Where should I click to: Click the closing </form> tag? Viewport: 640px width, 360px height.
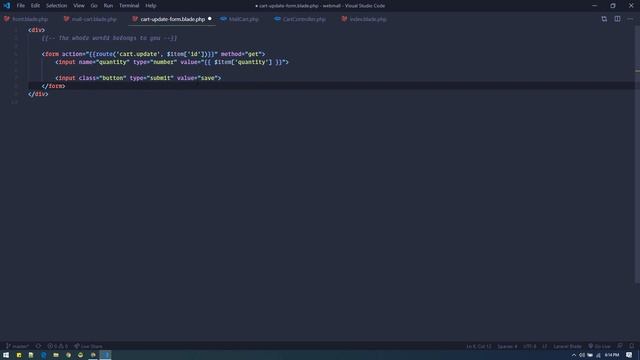[53, 86]
